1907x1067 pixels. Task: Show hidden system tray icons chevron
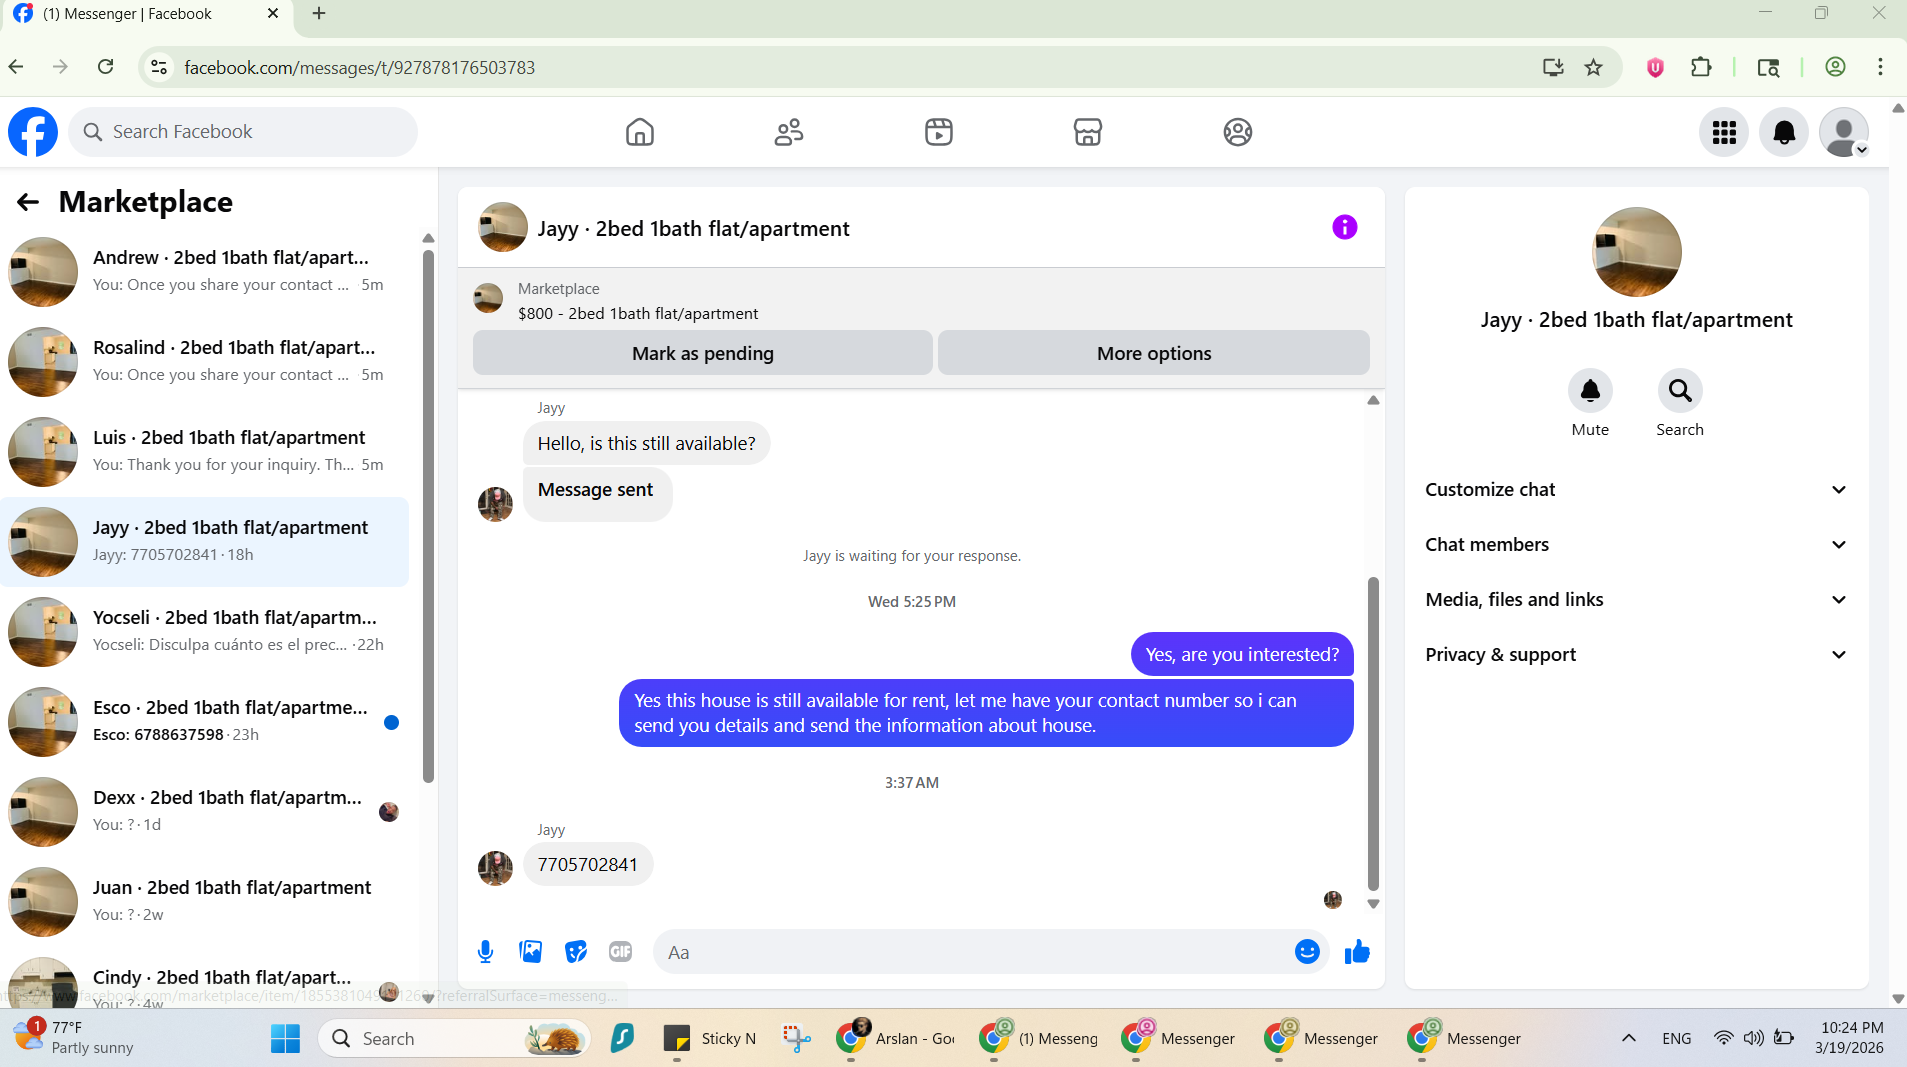click(1628, 1038)
